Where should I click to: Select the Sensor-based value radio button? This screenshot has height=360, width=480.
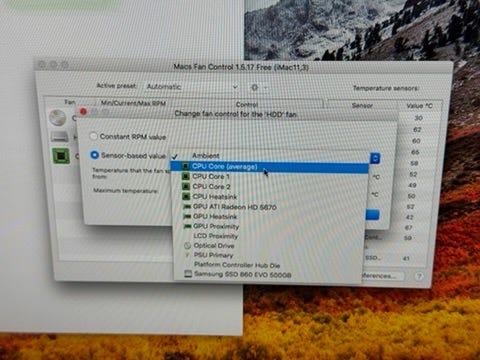point(95,155)
